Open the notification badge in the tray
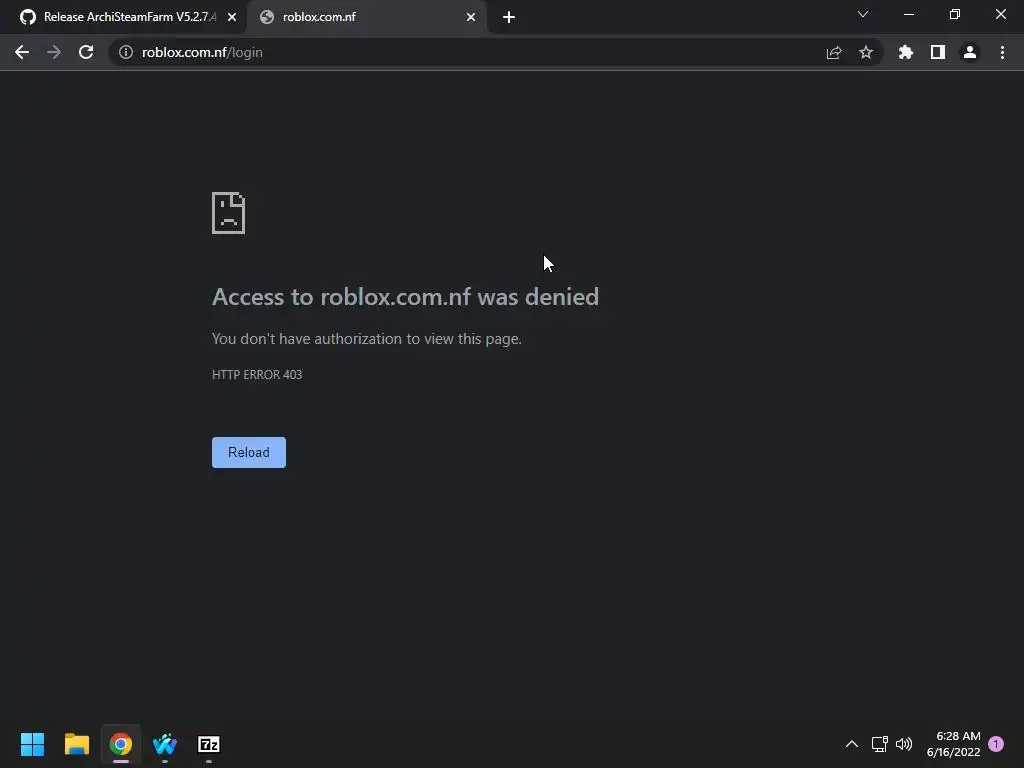 [x=996, y=744]
